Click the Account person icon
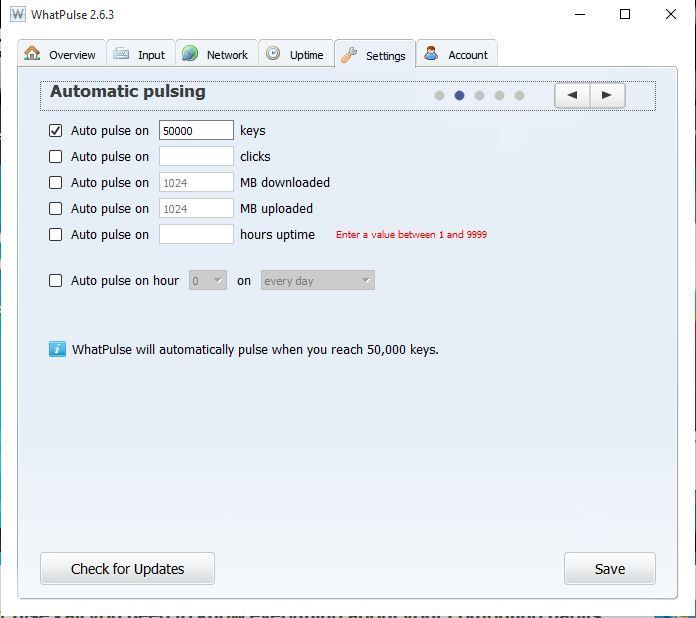The height and width of the screenshot is (618, 696). [x=431, y=53]
